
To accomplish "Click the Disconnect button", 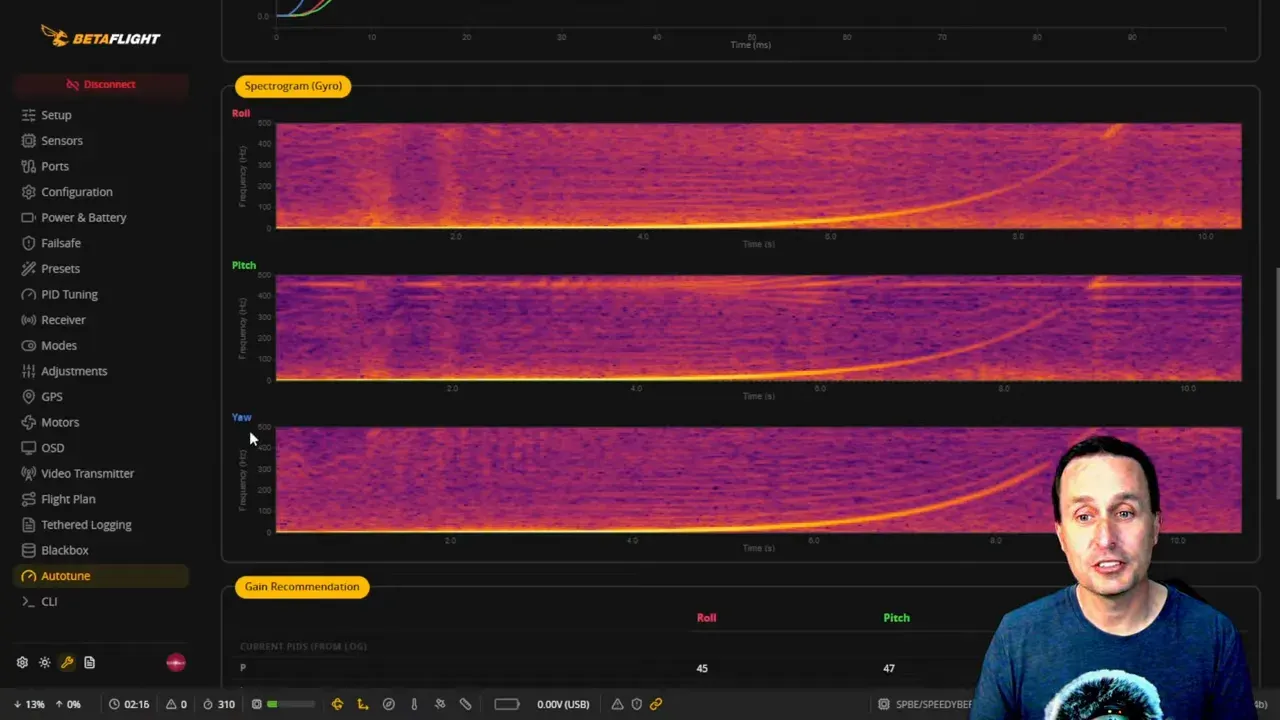I will pyautogui.click(x=100, y=84).
